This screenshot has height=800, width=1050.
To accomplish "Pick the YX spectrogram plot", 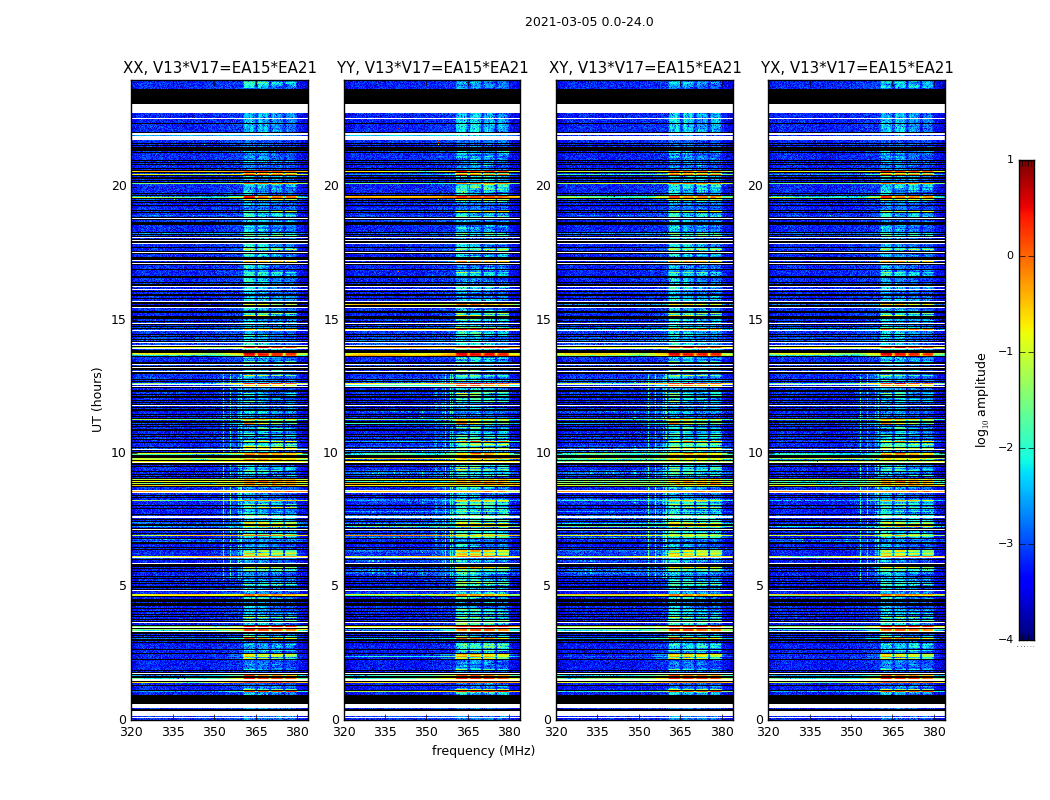I will (856, 400).
